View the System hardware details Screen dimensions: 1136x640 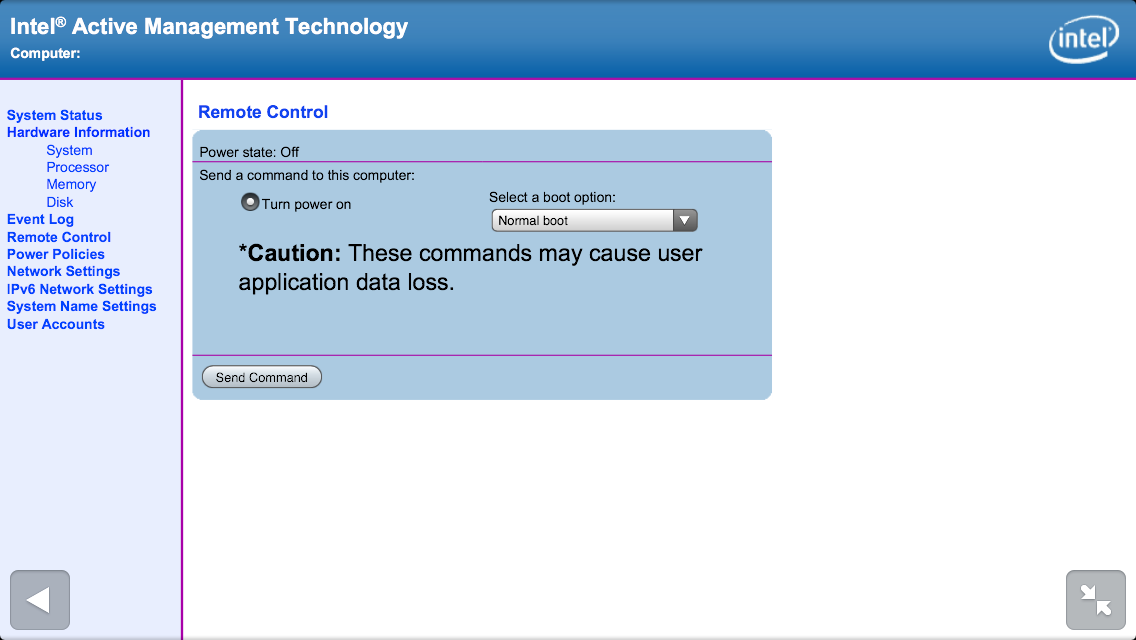click(x=69, y=150)
